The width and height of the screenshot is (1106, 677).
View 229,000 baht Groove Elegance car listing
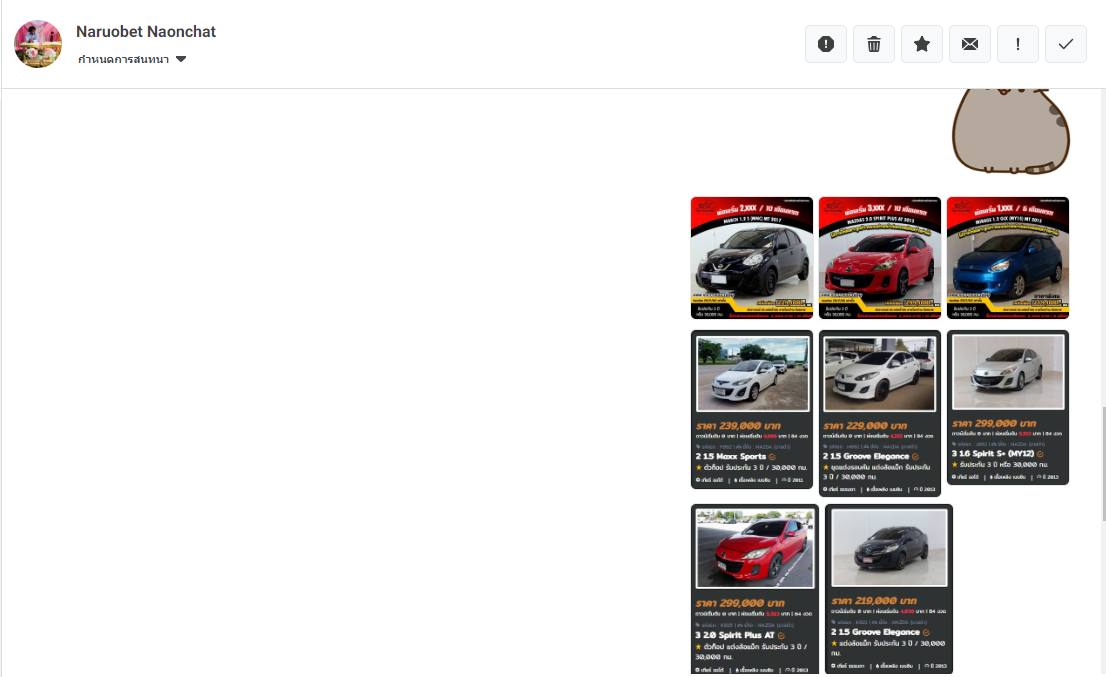pos(880,413)
